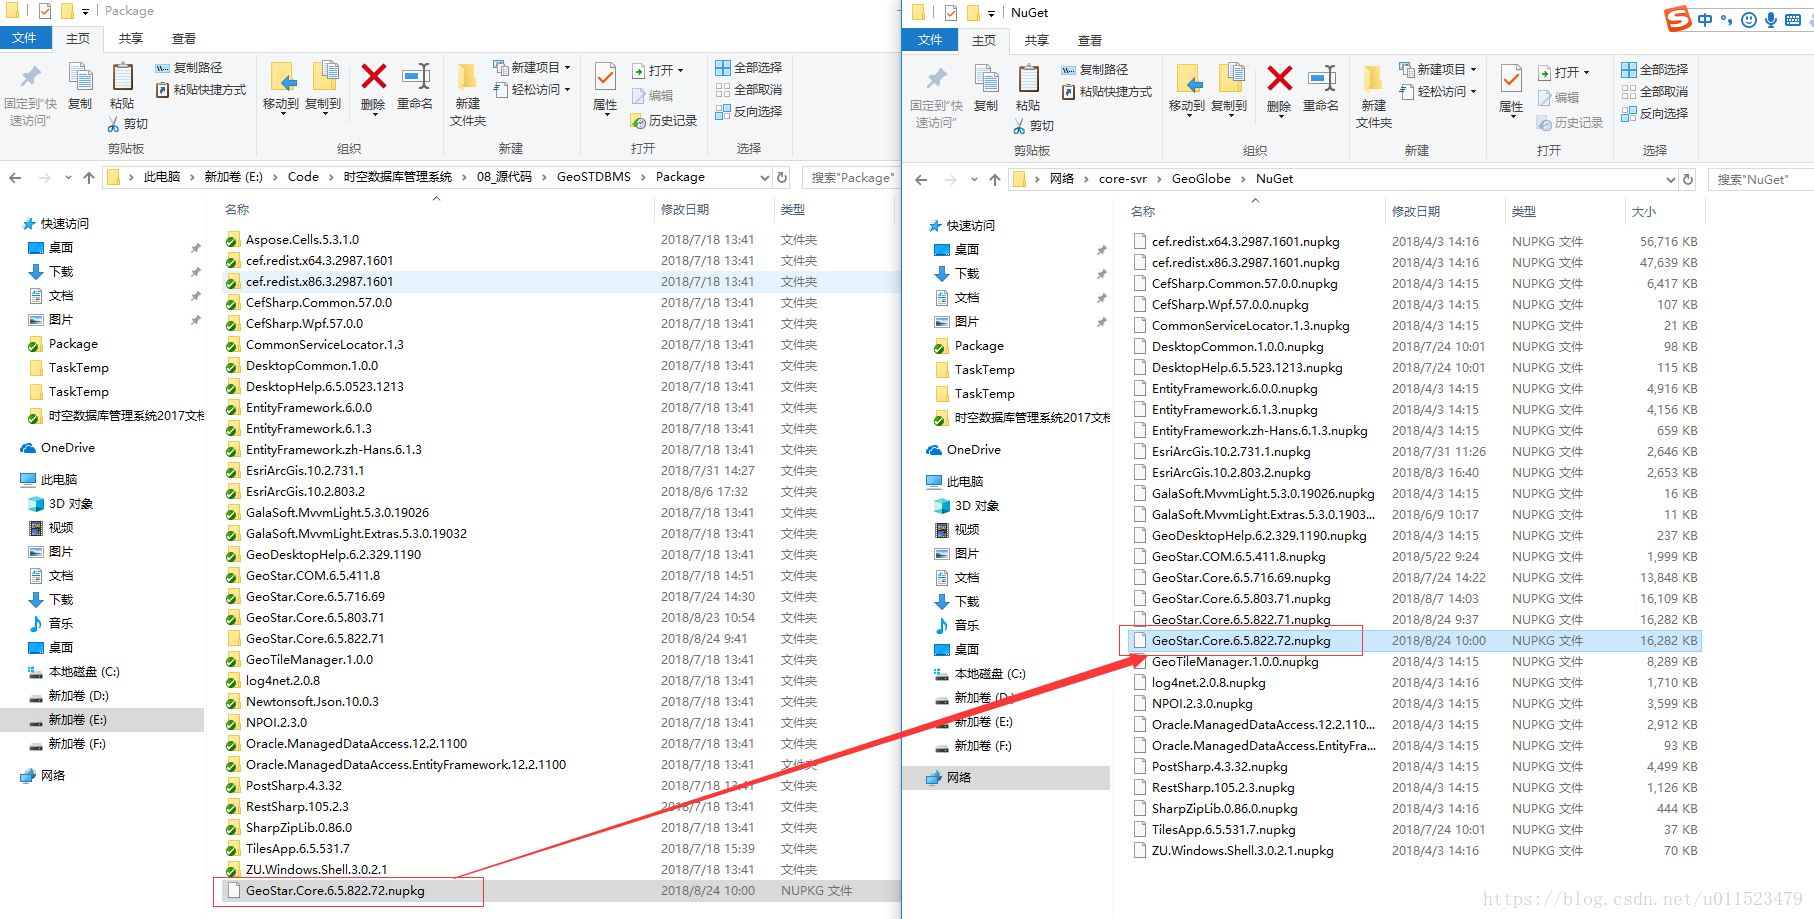This screenshot has height=919, width=1814.
Task: Switch to 查看 tab in NuGet window
Action: (x=1090, y=40)
